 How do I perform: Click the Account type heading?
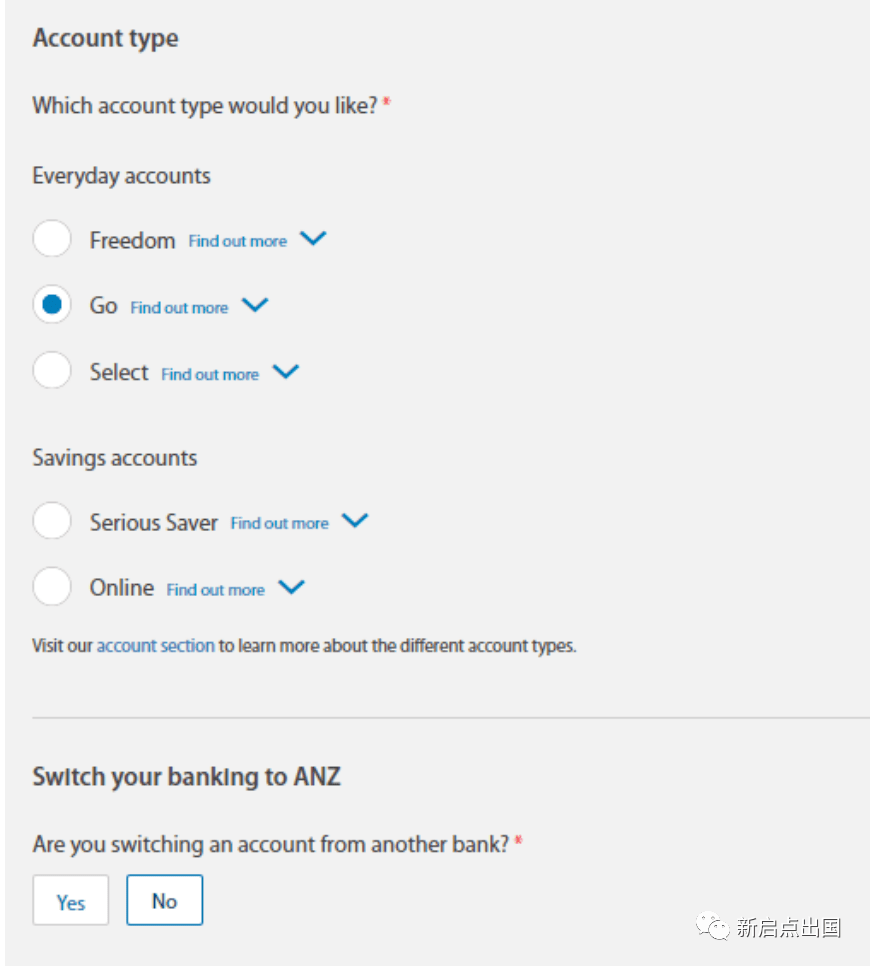pos(105,39)
